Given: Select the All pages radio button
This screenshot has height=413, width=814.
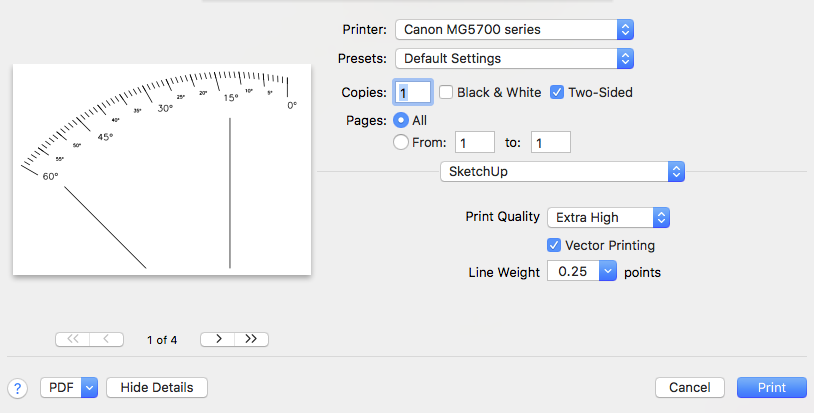Looking at the screenshot, I should 401,120.
